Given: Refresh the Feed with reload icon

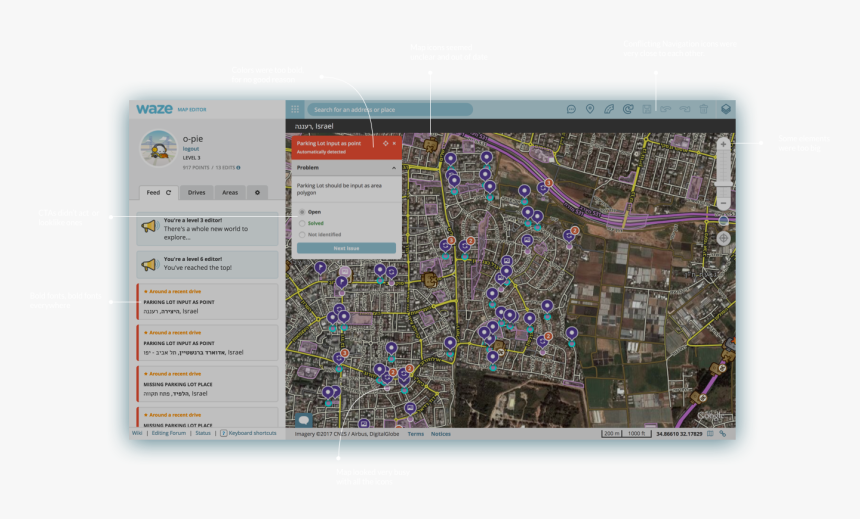Looking at the screenshot, I should [168, 193].
